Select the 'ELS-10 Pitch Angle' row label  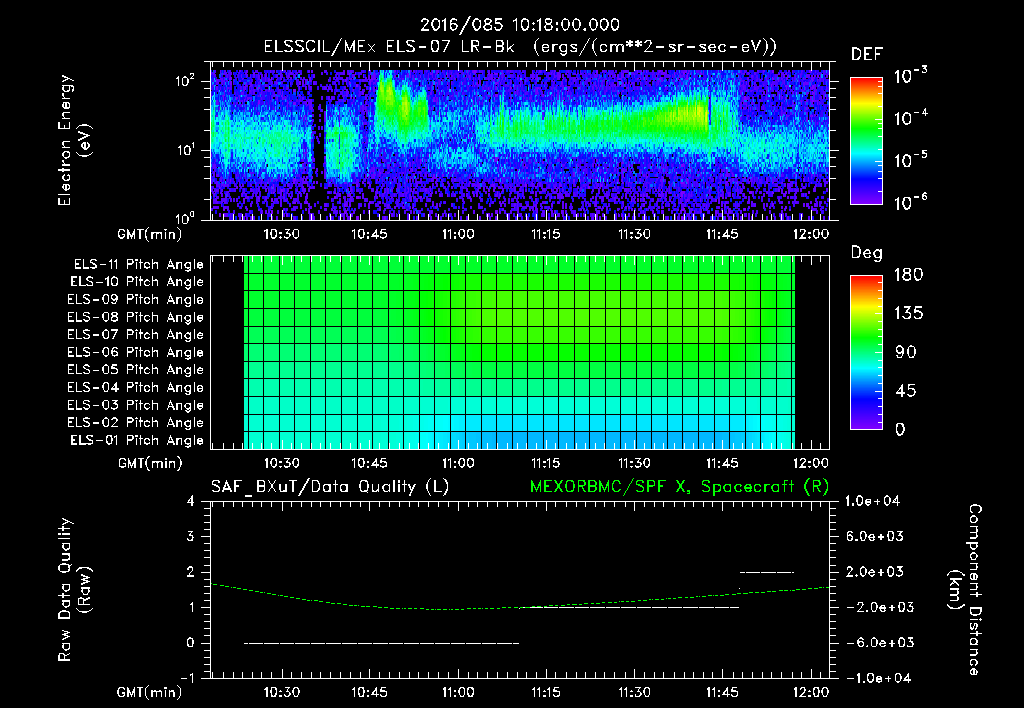[137, 282]
